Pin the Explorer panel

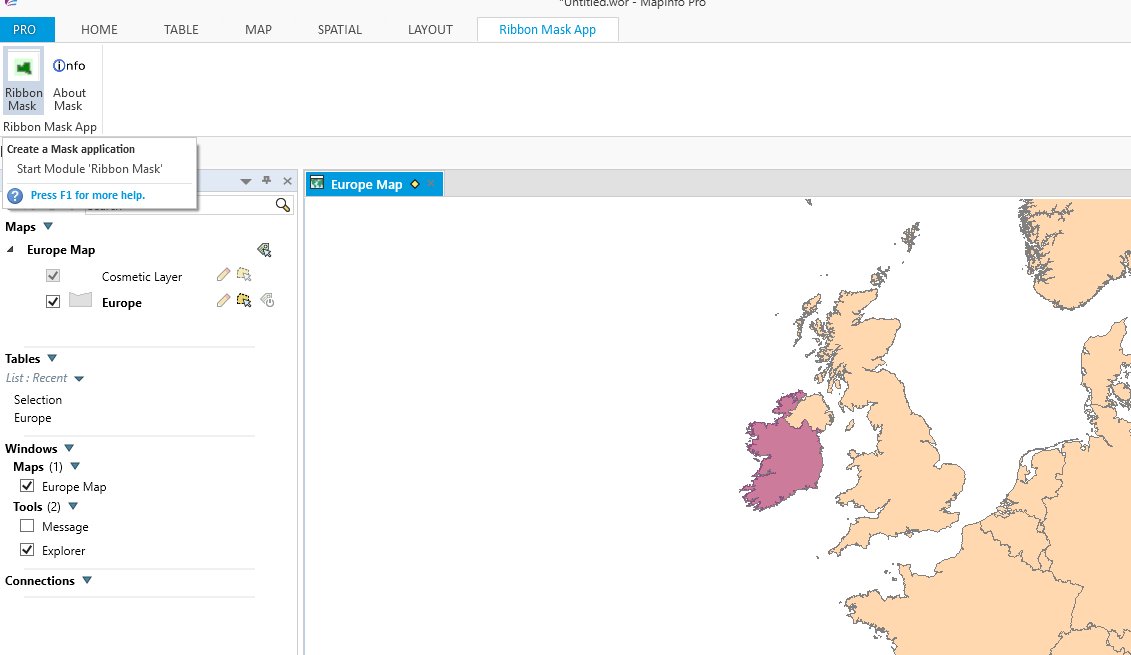(x=266, y=180)
